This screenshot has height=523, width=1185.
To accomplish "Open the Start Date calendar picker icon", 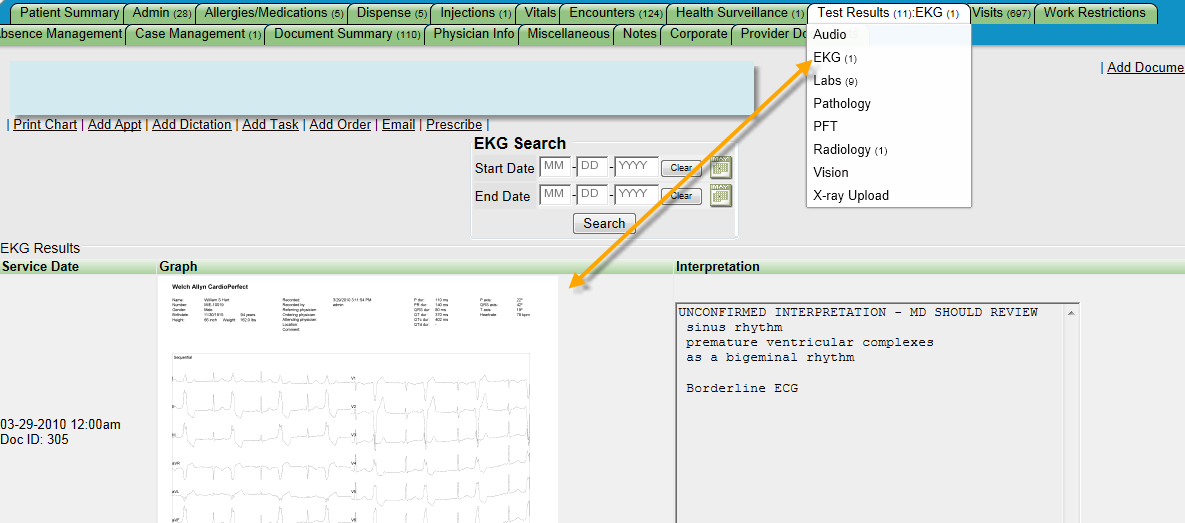I will coord(721,168).
